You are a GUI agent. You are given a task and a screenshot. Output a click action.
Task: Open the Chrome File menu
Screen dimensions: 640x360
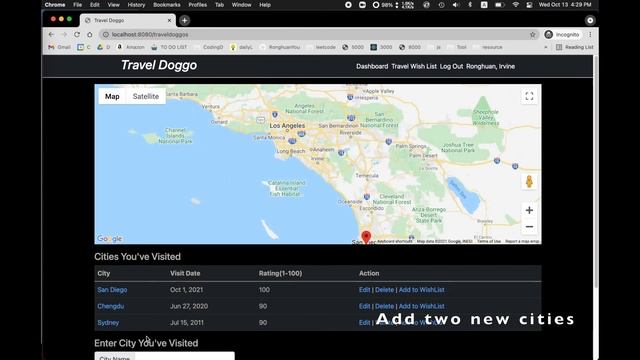click(x=78, y=5)
